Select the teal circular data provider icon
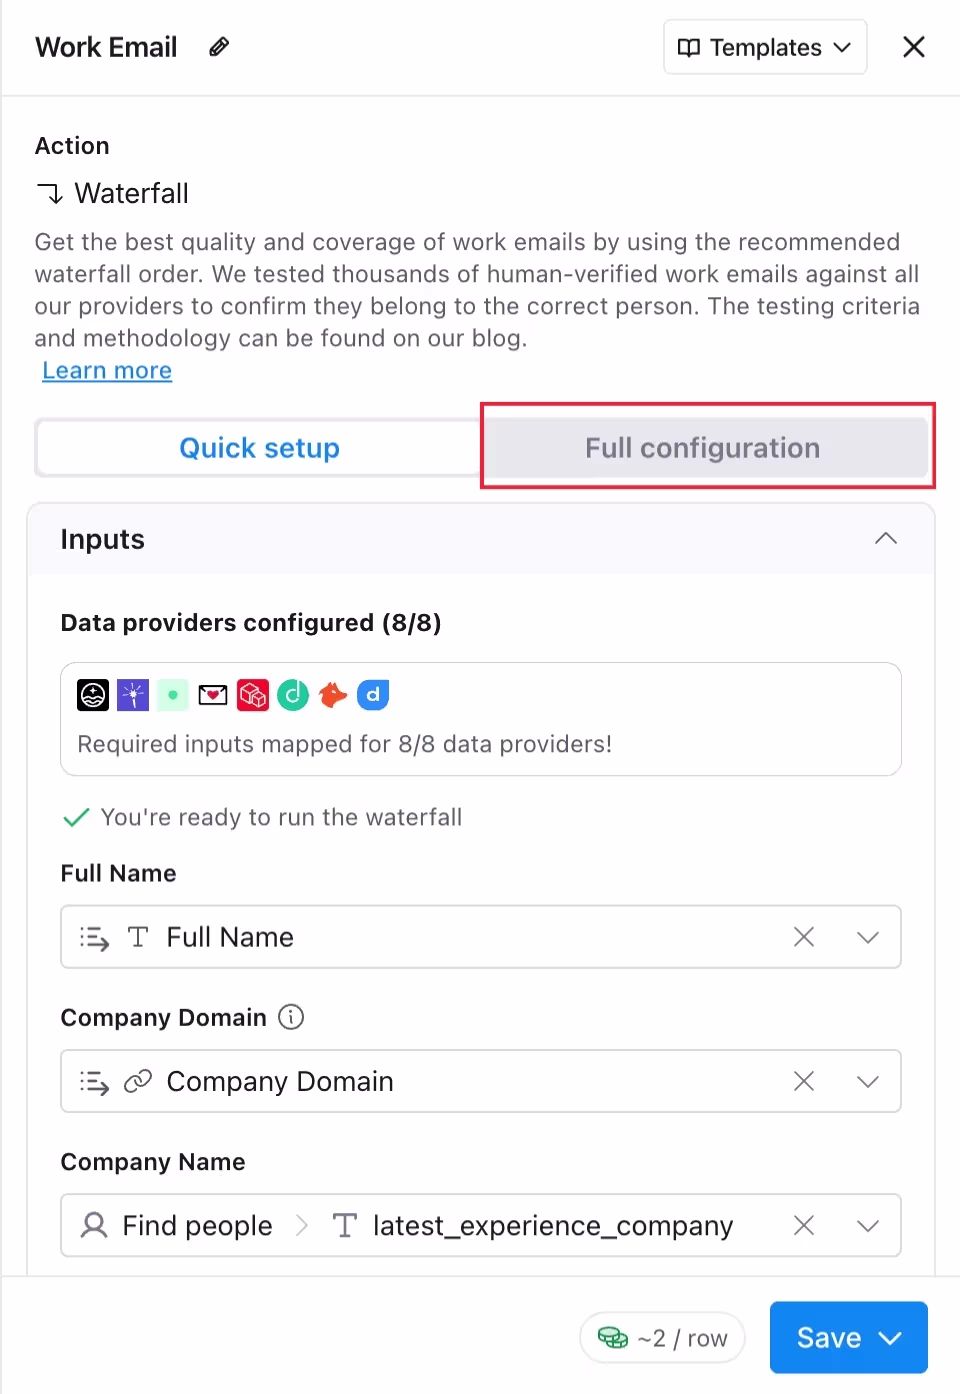This screenshot has width=960, height=1394. pyautogui.click(x=293, y=694)
